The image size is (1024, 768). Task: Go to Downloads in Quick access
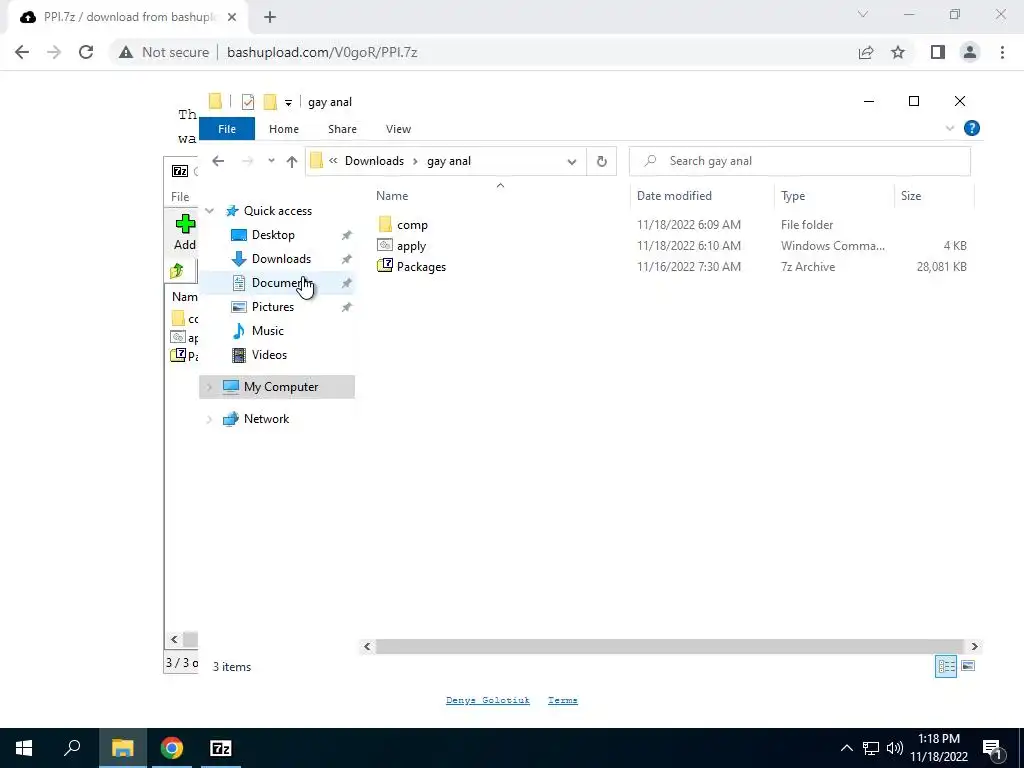281,259
